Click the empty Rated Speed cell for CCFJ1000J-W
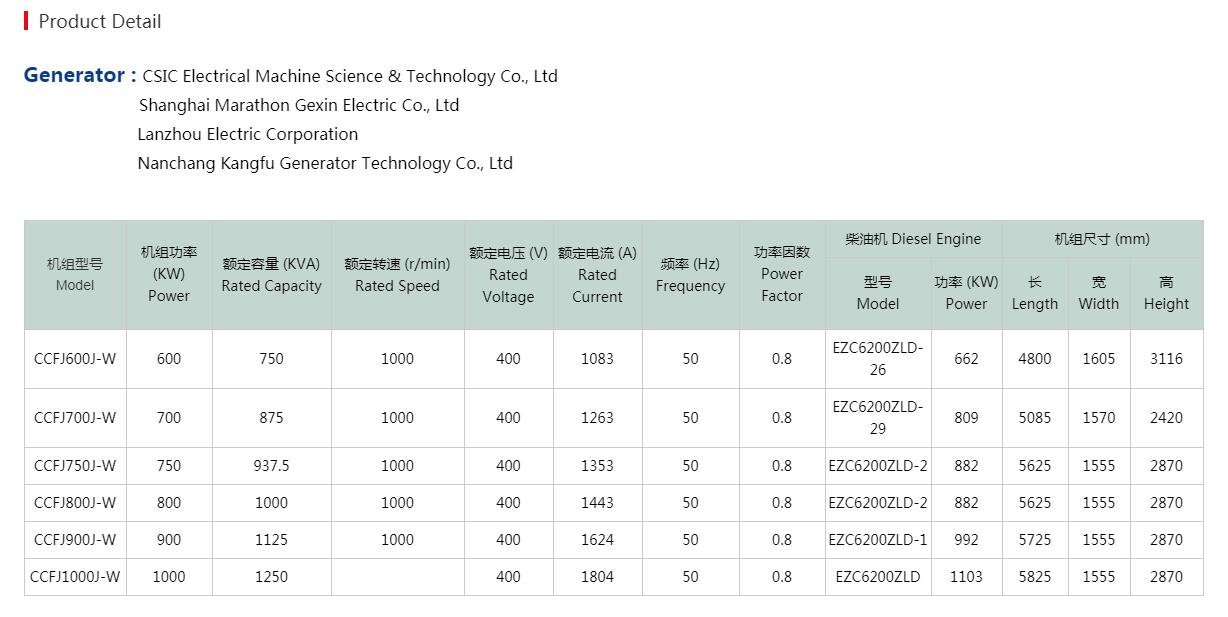 coord(397,577)
